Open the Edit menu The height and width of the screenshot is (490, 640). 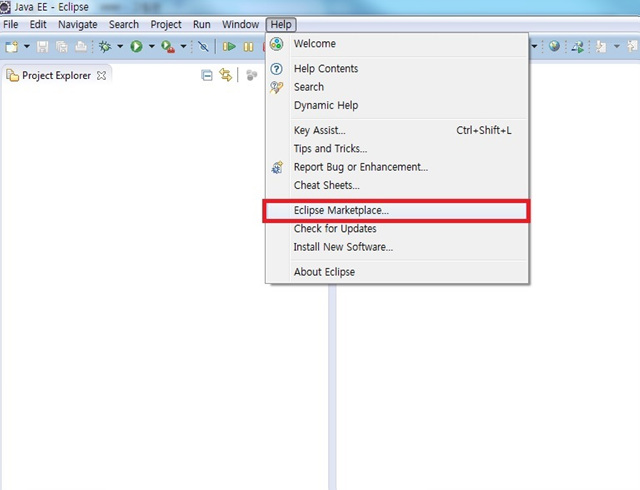click(38, 24)
